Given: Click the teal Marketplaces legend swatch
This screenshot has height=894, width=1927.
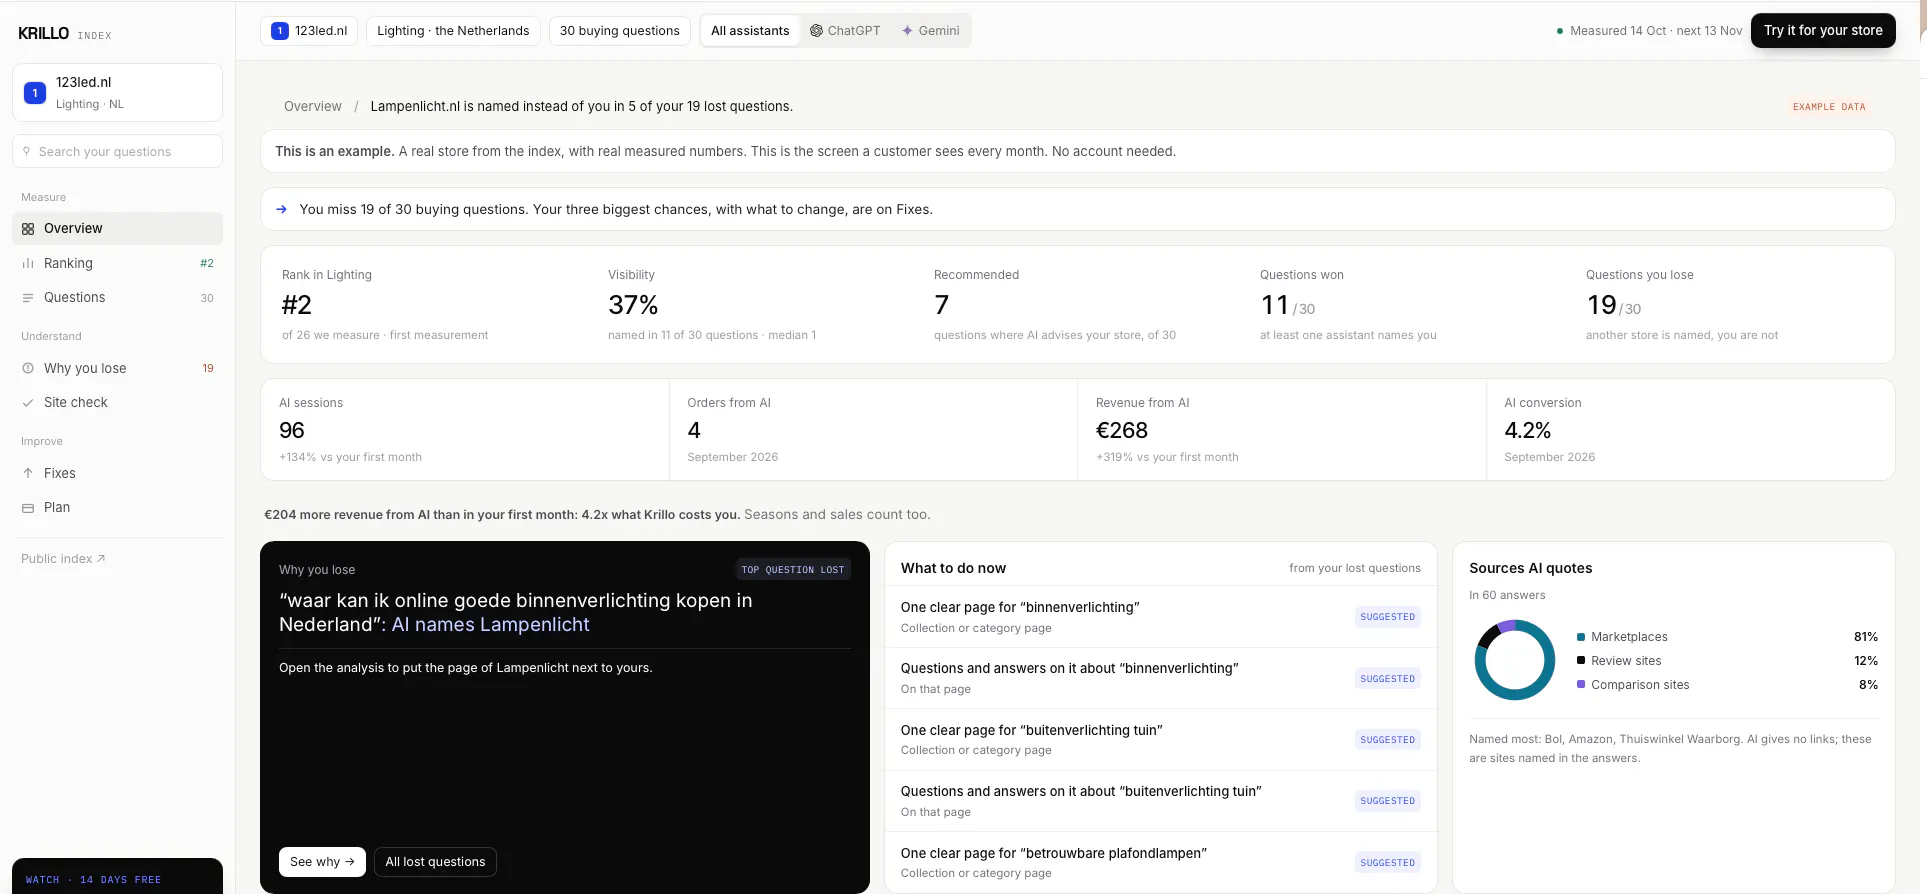Looking at the screenshot, I should click(1581, 637).
